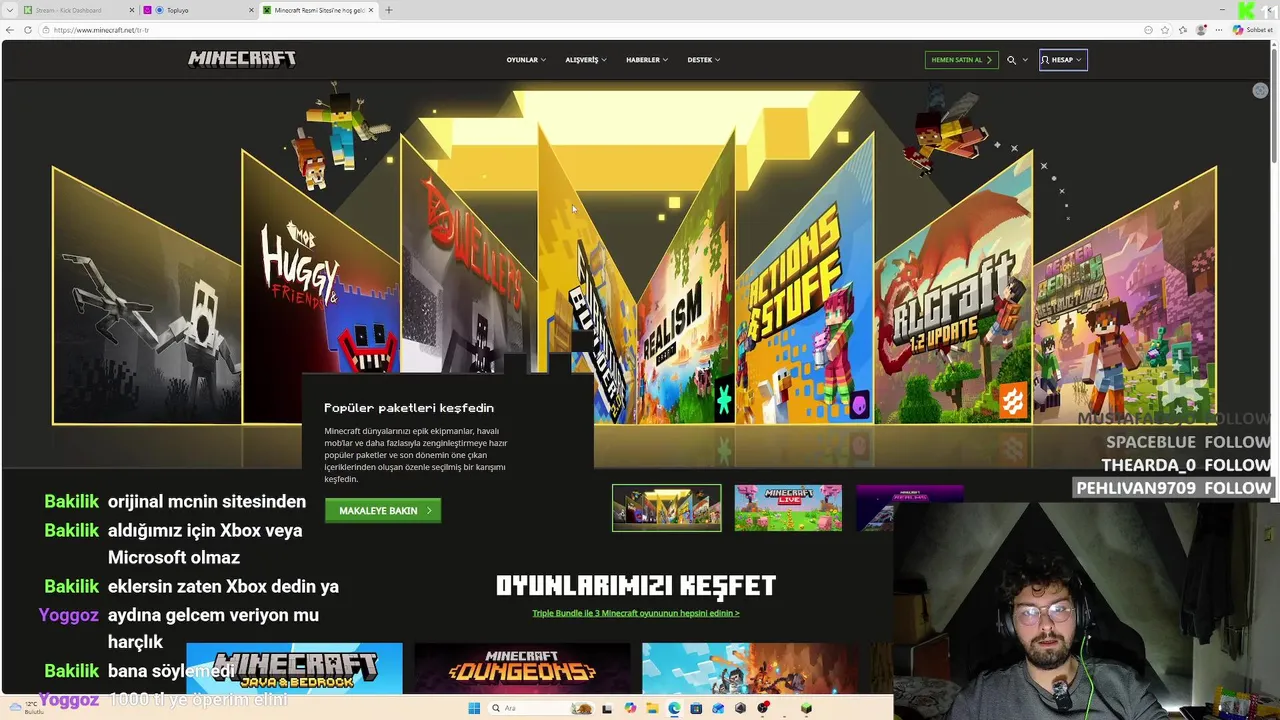Viewport: 1280px width, 720px height.
Task: Open the Windows Start menu
Action: (474, 708)
